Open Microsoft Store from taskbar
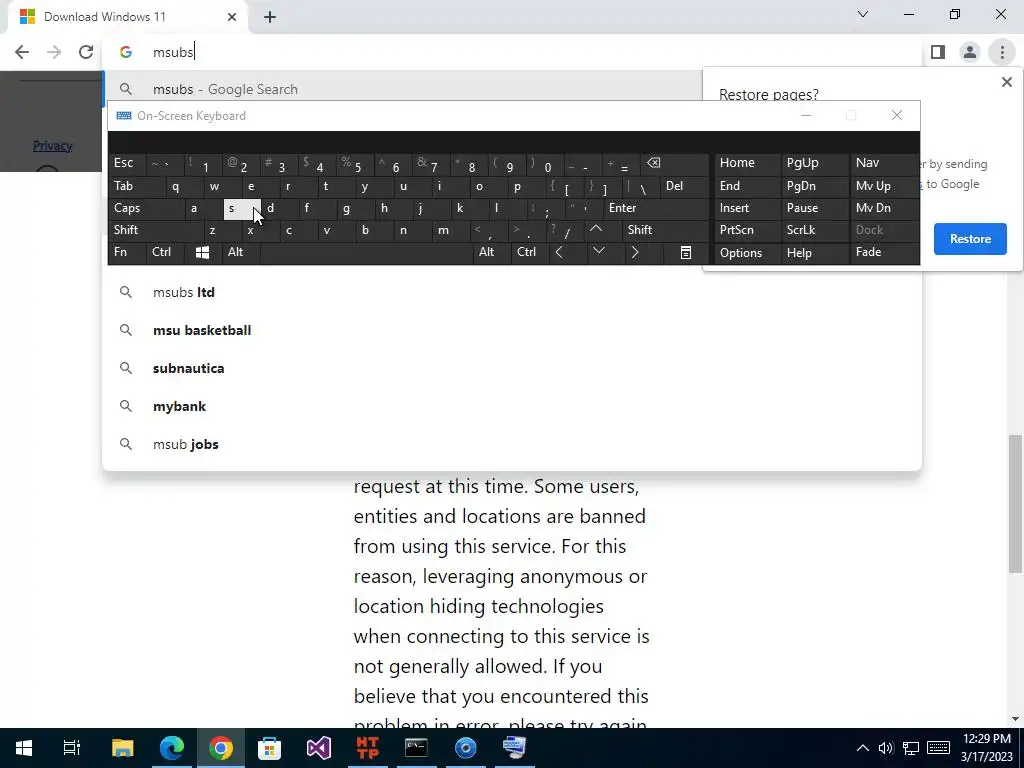1024x768 pixels. pyautogui.click(x=269, y=748)
